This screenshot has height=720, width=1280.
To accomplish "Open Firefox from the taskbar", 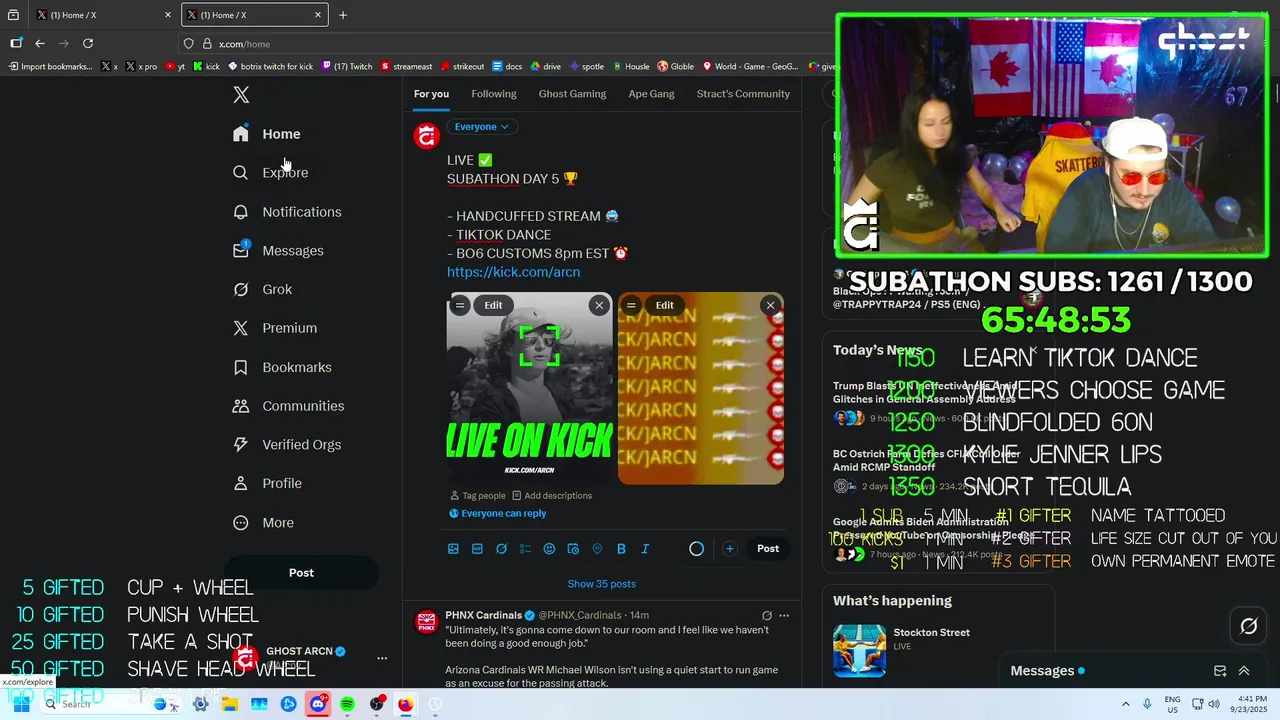I will (x=405, y=704).
